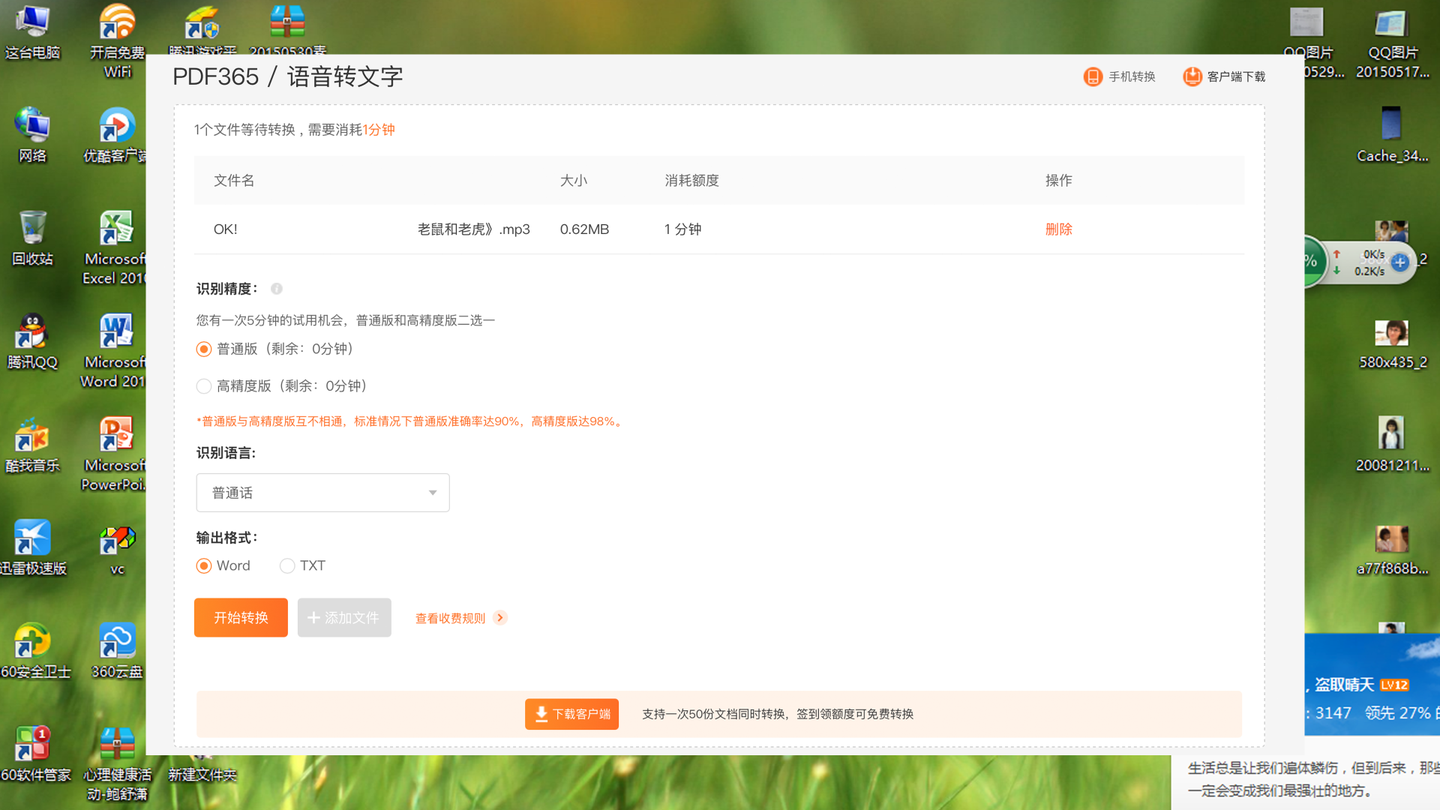Click the 消耗额度 column header

pyautogui.click(x=692, y=180)
